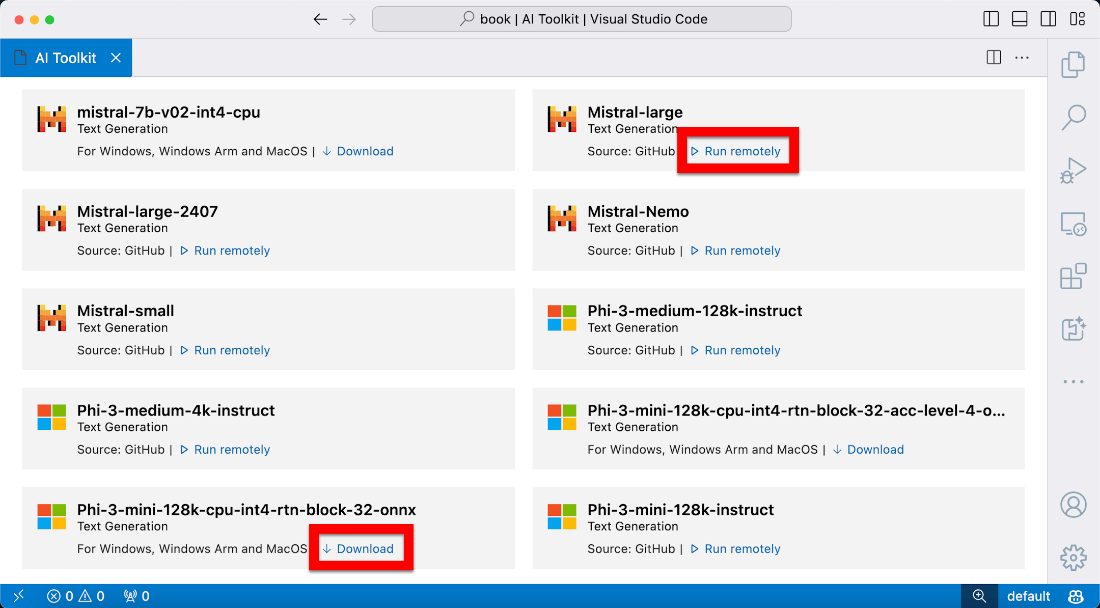The height and width of the screenshot is (608, 1100).
Task: Click the mistral-7b-v02-int4-cpu title
Action: 168,112
